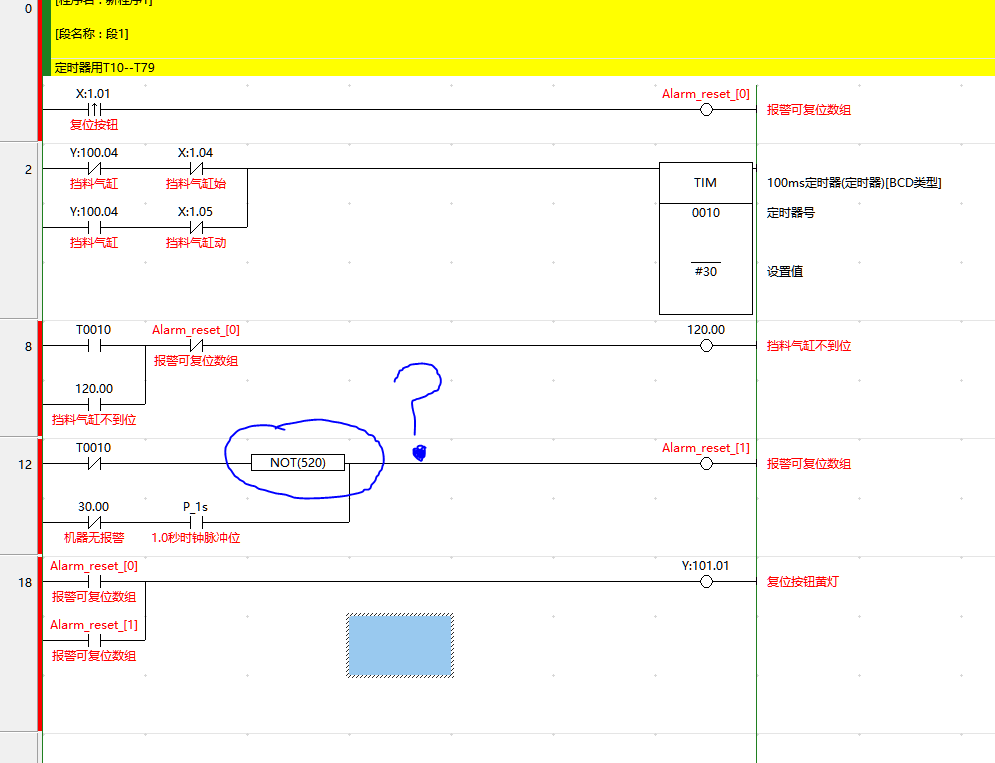Click the timer number 0010 operand
This screenshot has height=763, width=995.
tap(705, 213)
